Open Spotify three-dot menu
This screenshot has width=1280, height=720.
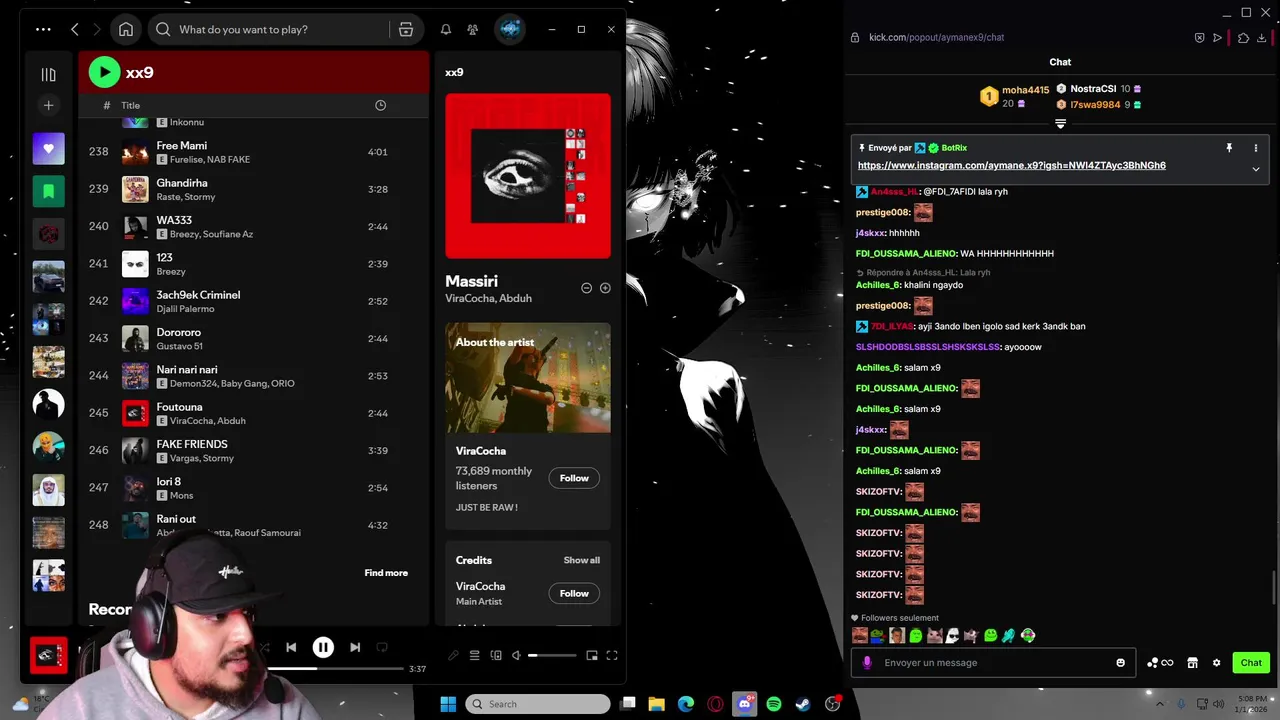[x=43, y=29]
